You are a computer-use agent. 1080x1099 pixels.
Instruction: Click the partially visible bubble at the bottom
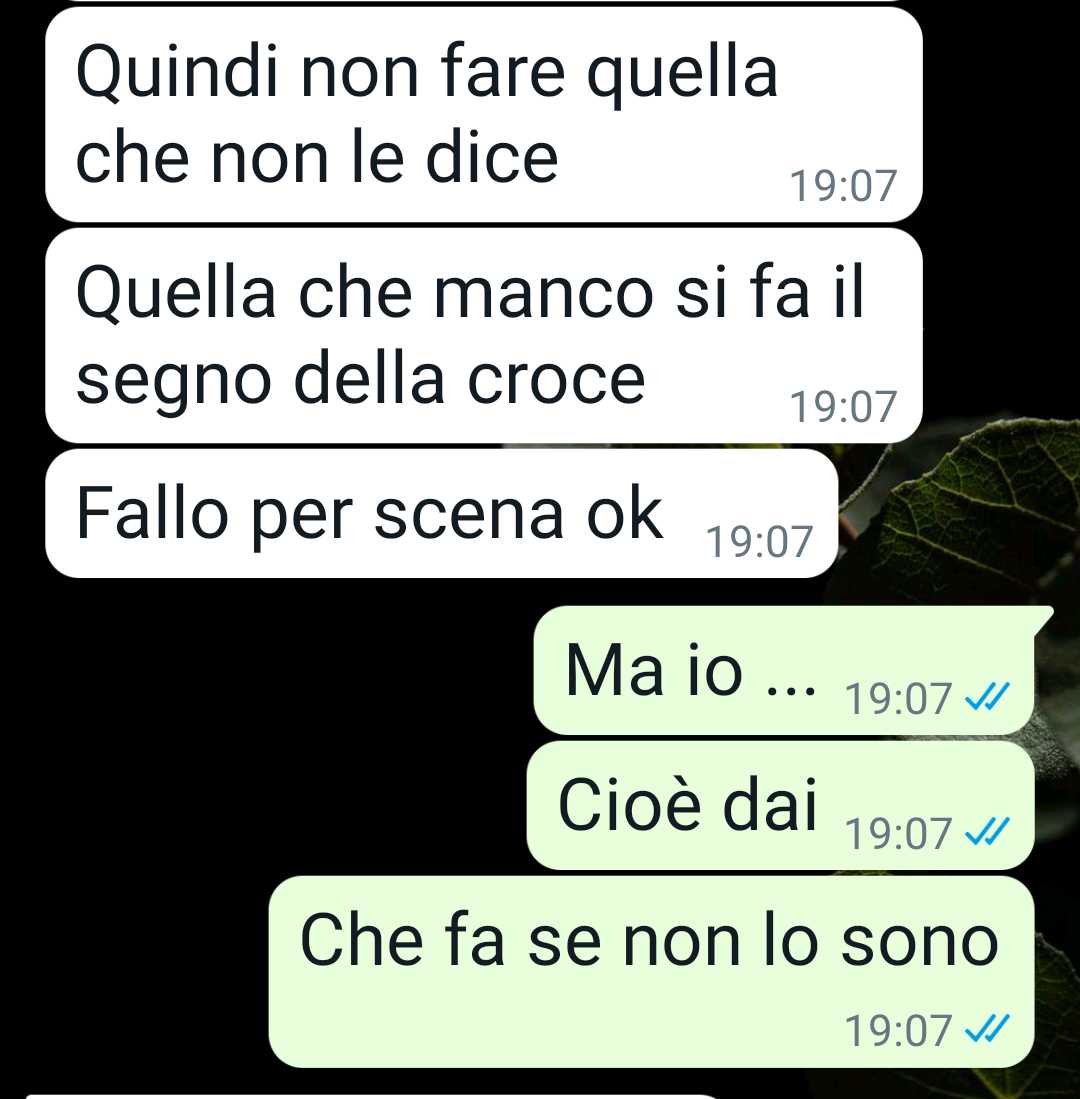[371, 1095]
